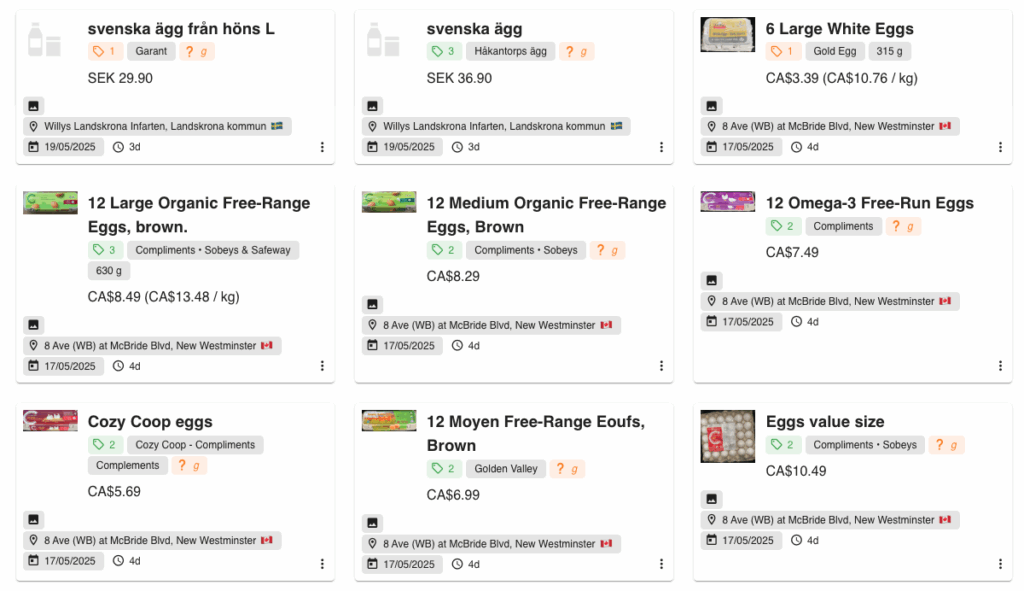Click image icon on 12 Omega-3 Free-Run Eggs card

click(711, 280)
